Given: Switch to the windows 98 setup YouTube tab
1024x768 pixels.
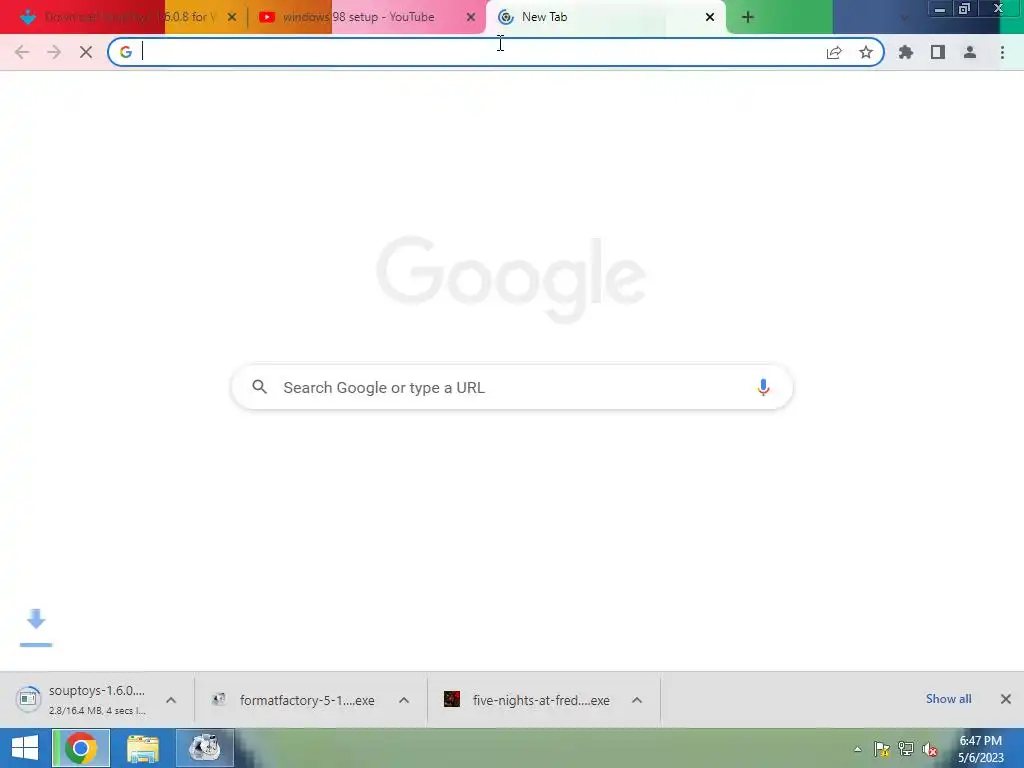Looking at the screenshot, I should coord(367,17).
